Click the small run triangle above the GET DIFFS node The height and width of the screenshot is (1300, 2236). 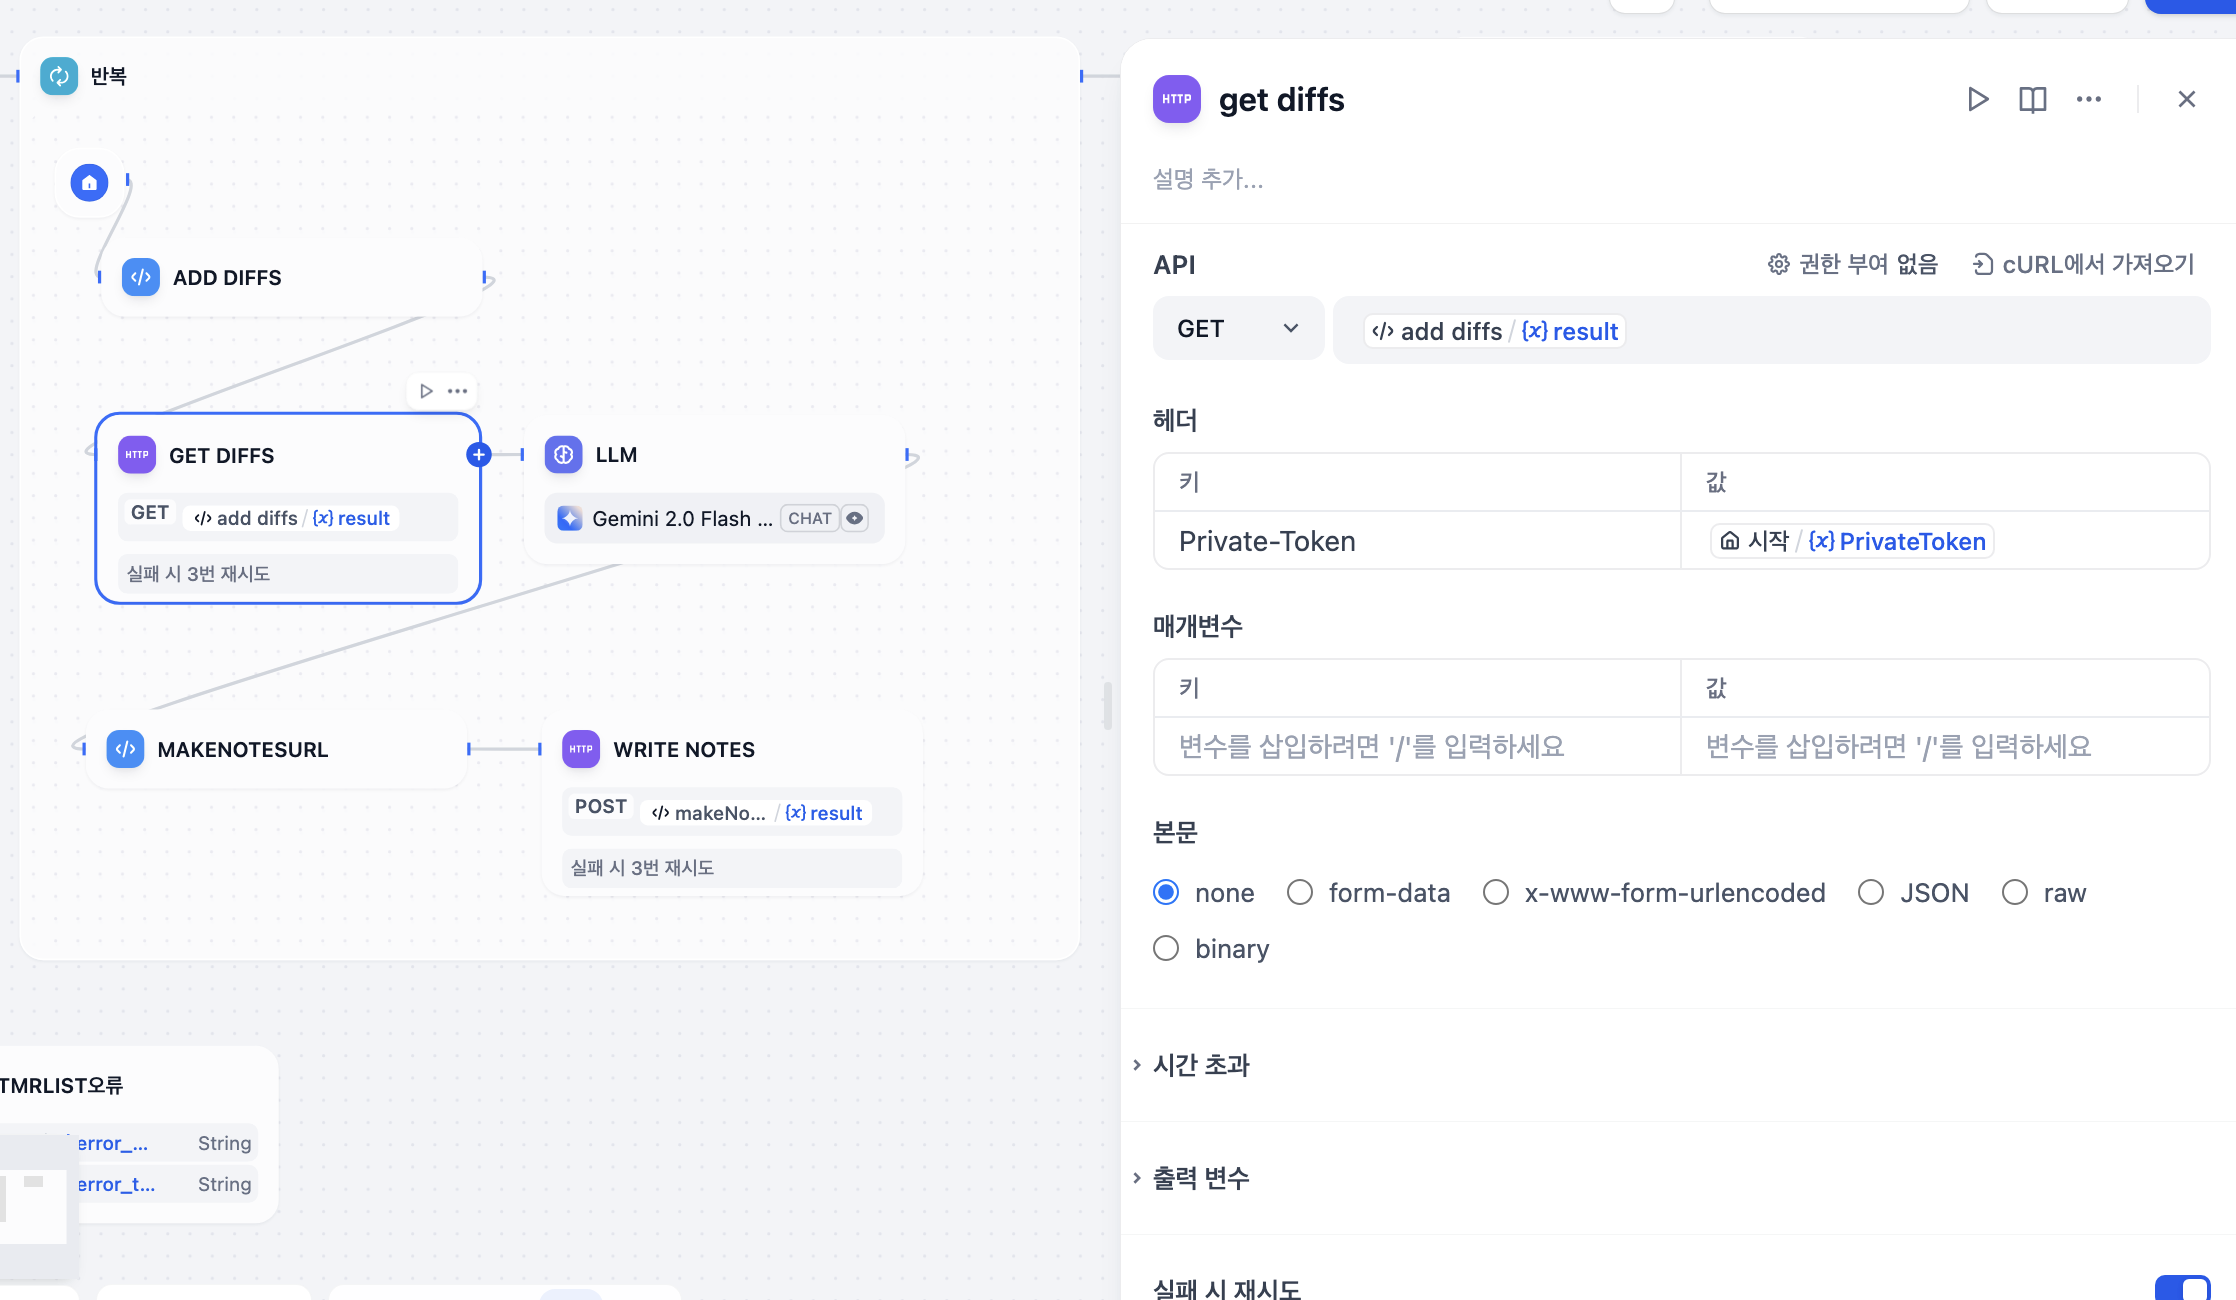427,391
